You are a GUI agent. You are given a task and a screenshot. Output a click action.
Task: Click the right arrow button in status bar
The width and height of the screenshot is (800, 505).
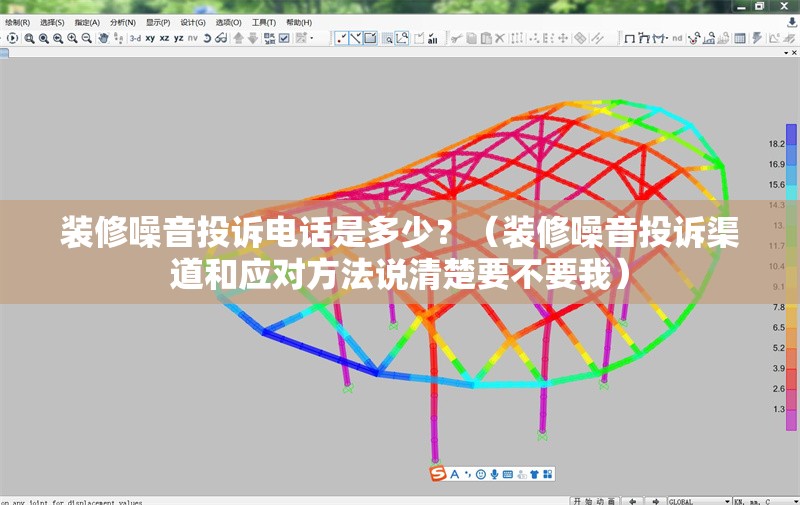point(656,501)
